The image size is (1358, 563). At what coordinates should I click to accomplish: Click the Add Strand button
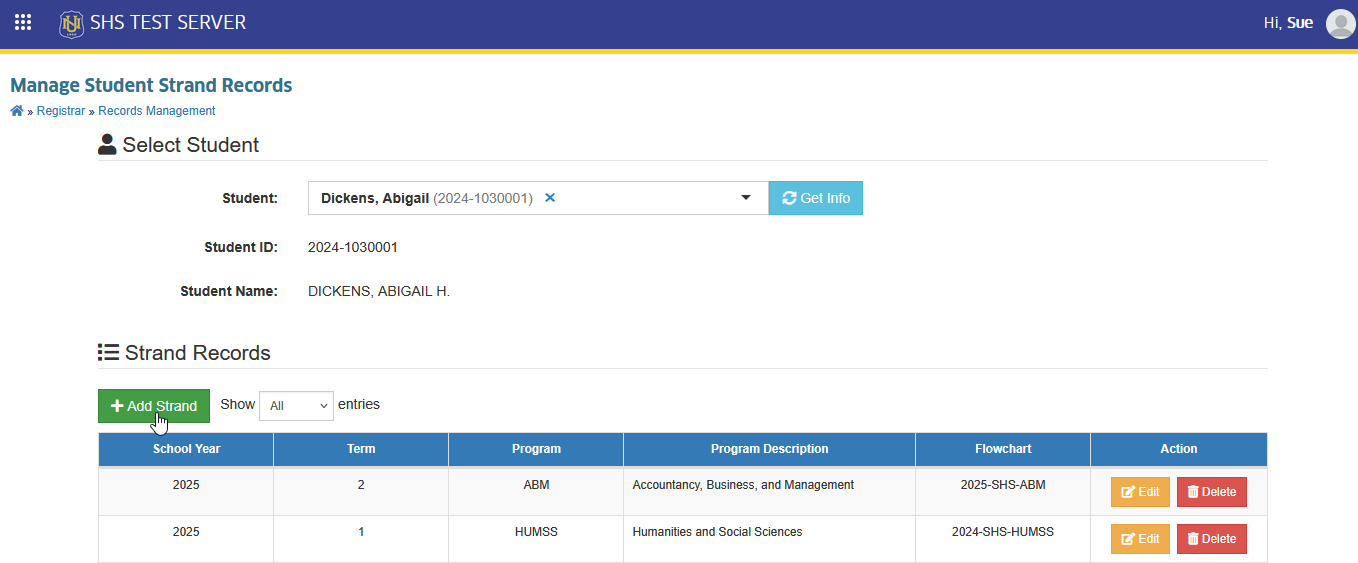point(154,406)
